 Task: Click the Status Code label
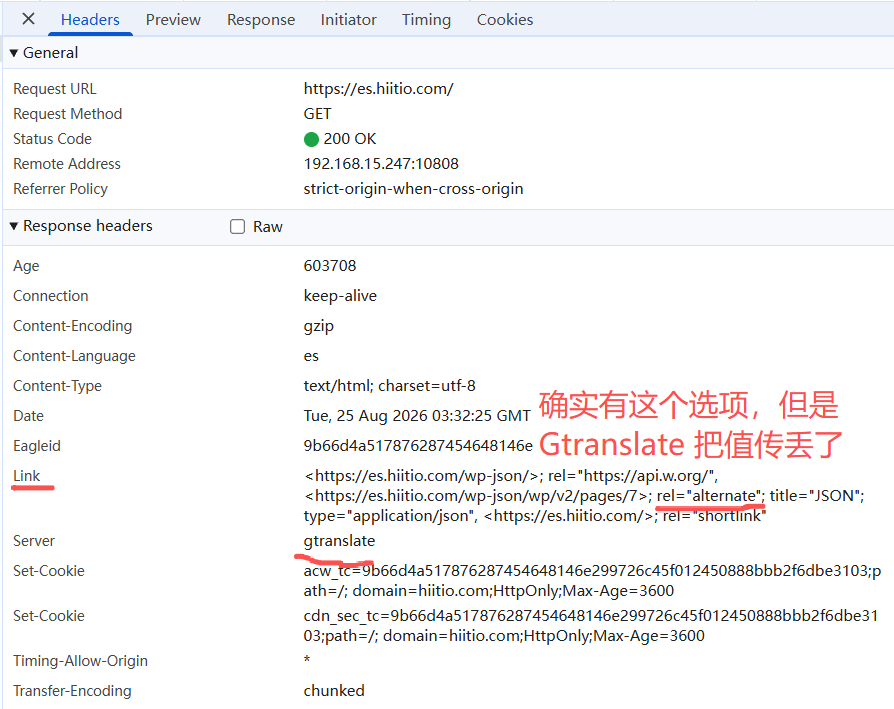[52, 139]
